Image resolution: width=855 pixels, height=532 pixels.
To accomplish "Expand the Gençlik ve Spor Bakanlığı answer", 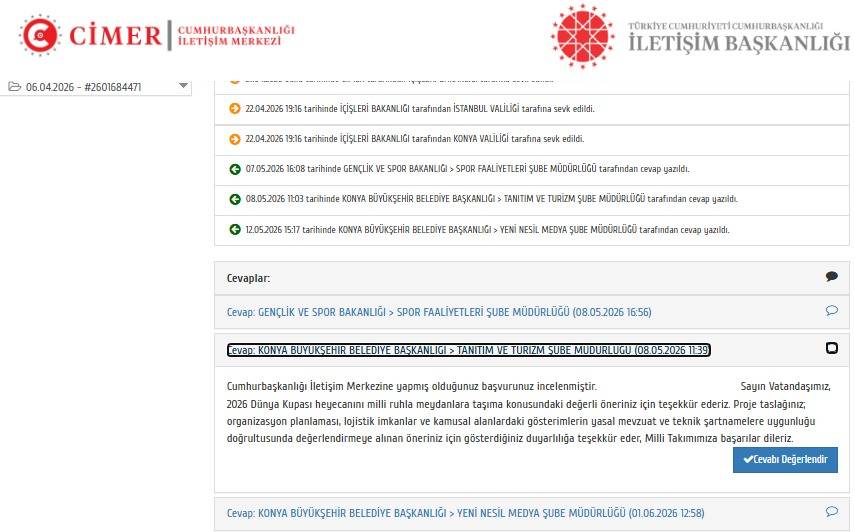I will [x=439, y=312].
